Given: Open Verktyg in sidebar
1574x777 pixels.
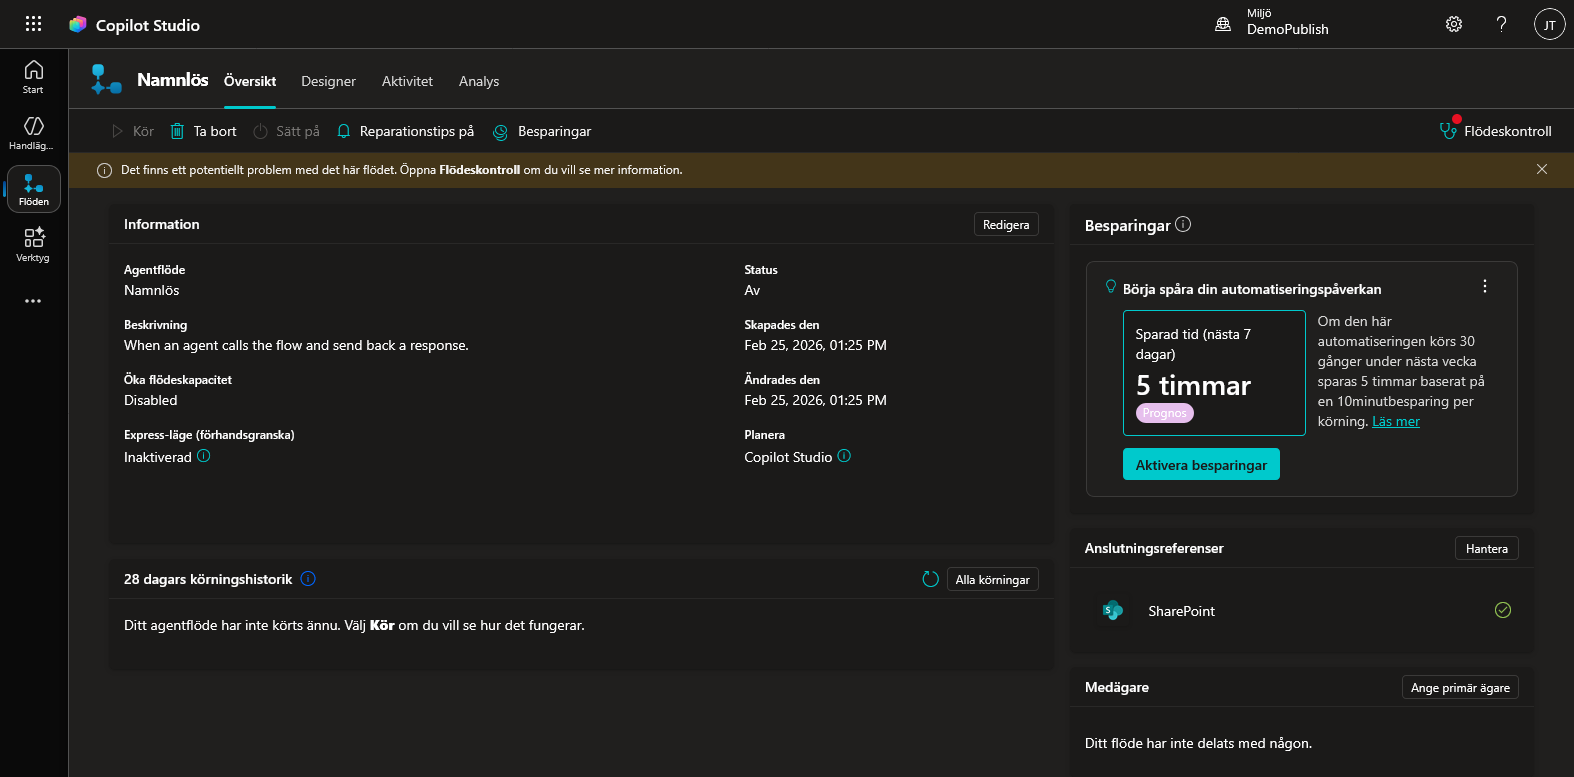Looking at the screenshot, I should (x=33, y=245).
